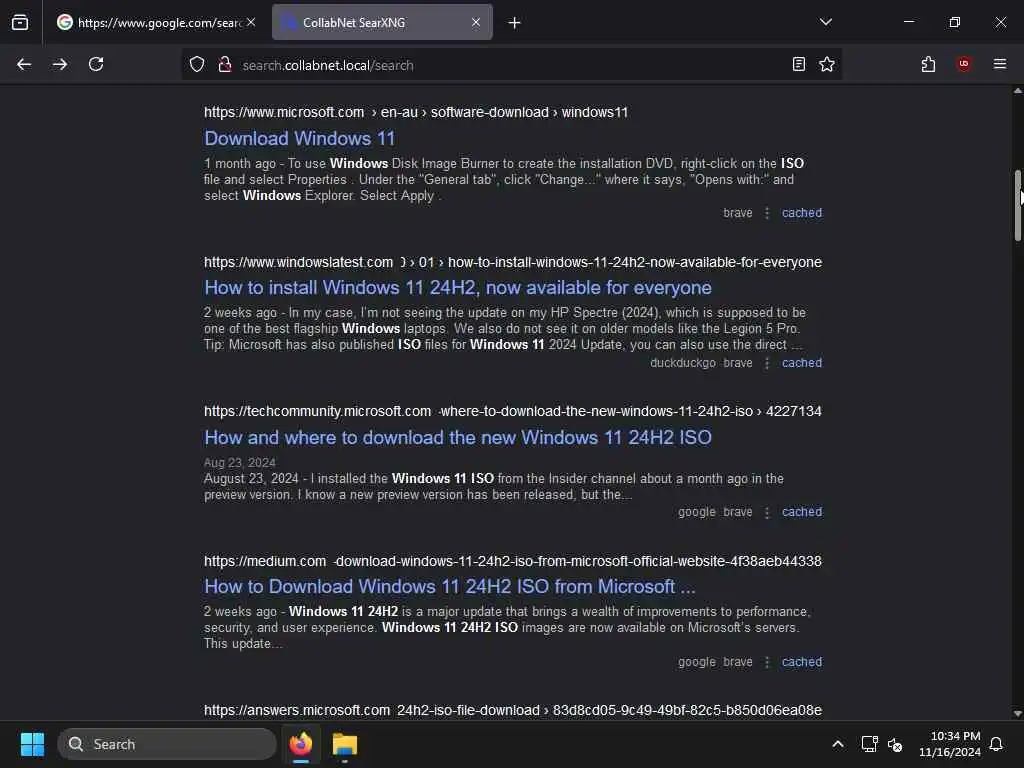Open tracking protection shield icon
Viewport: 1024px width, 768px height.
click(197, 65)
